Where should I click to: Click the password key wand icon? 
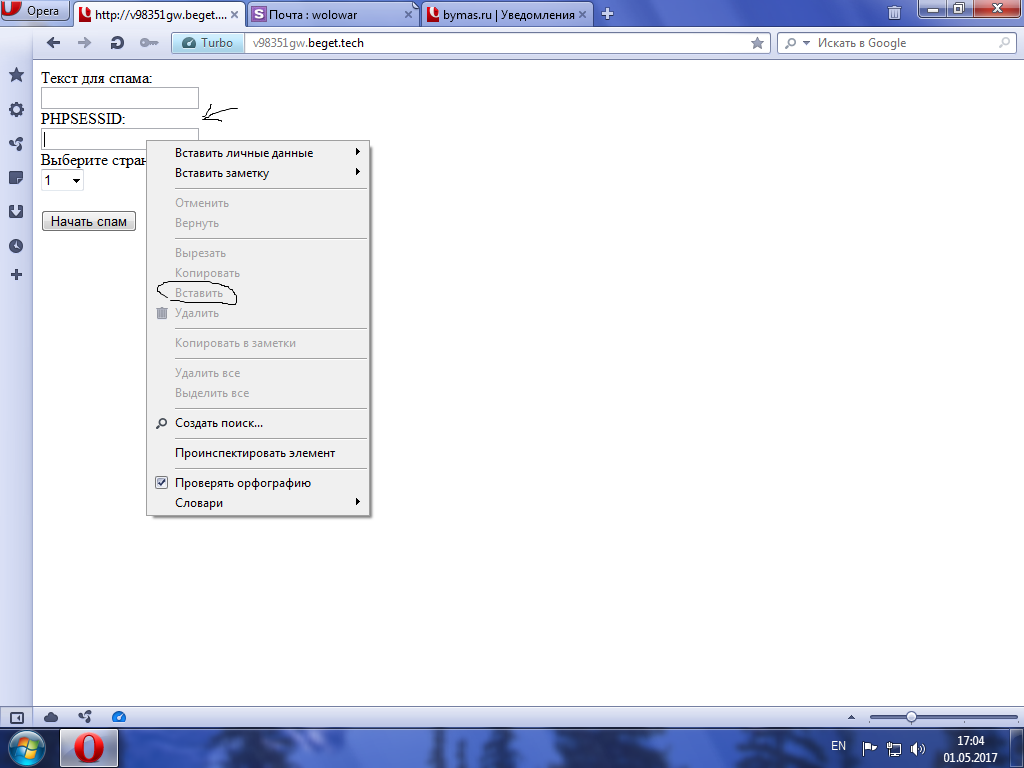(x=148, y=43)
